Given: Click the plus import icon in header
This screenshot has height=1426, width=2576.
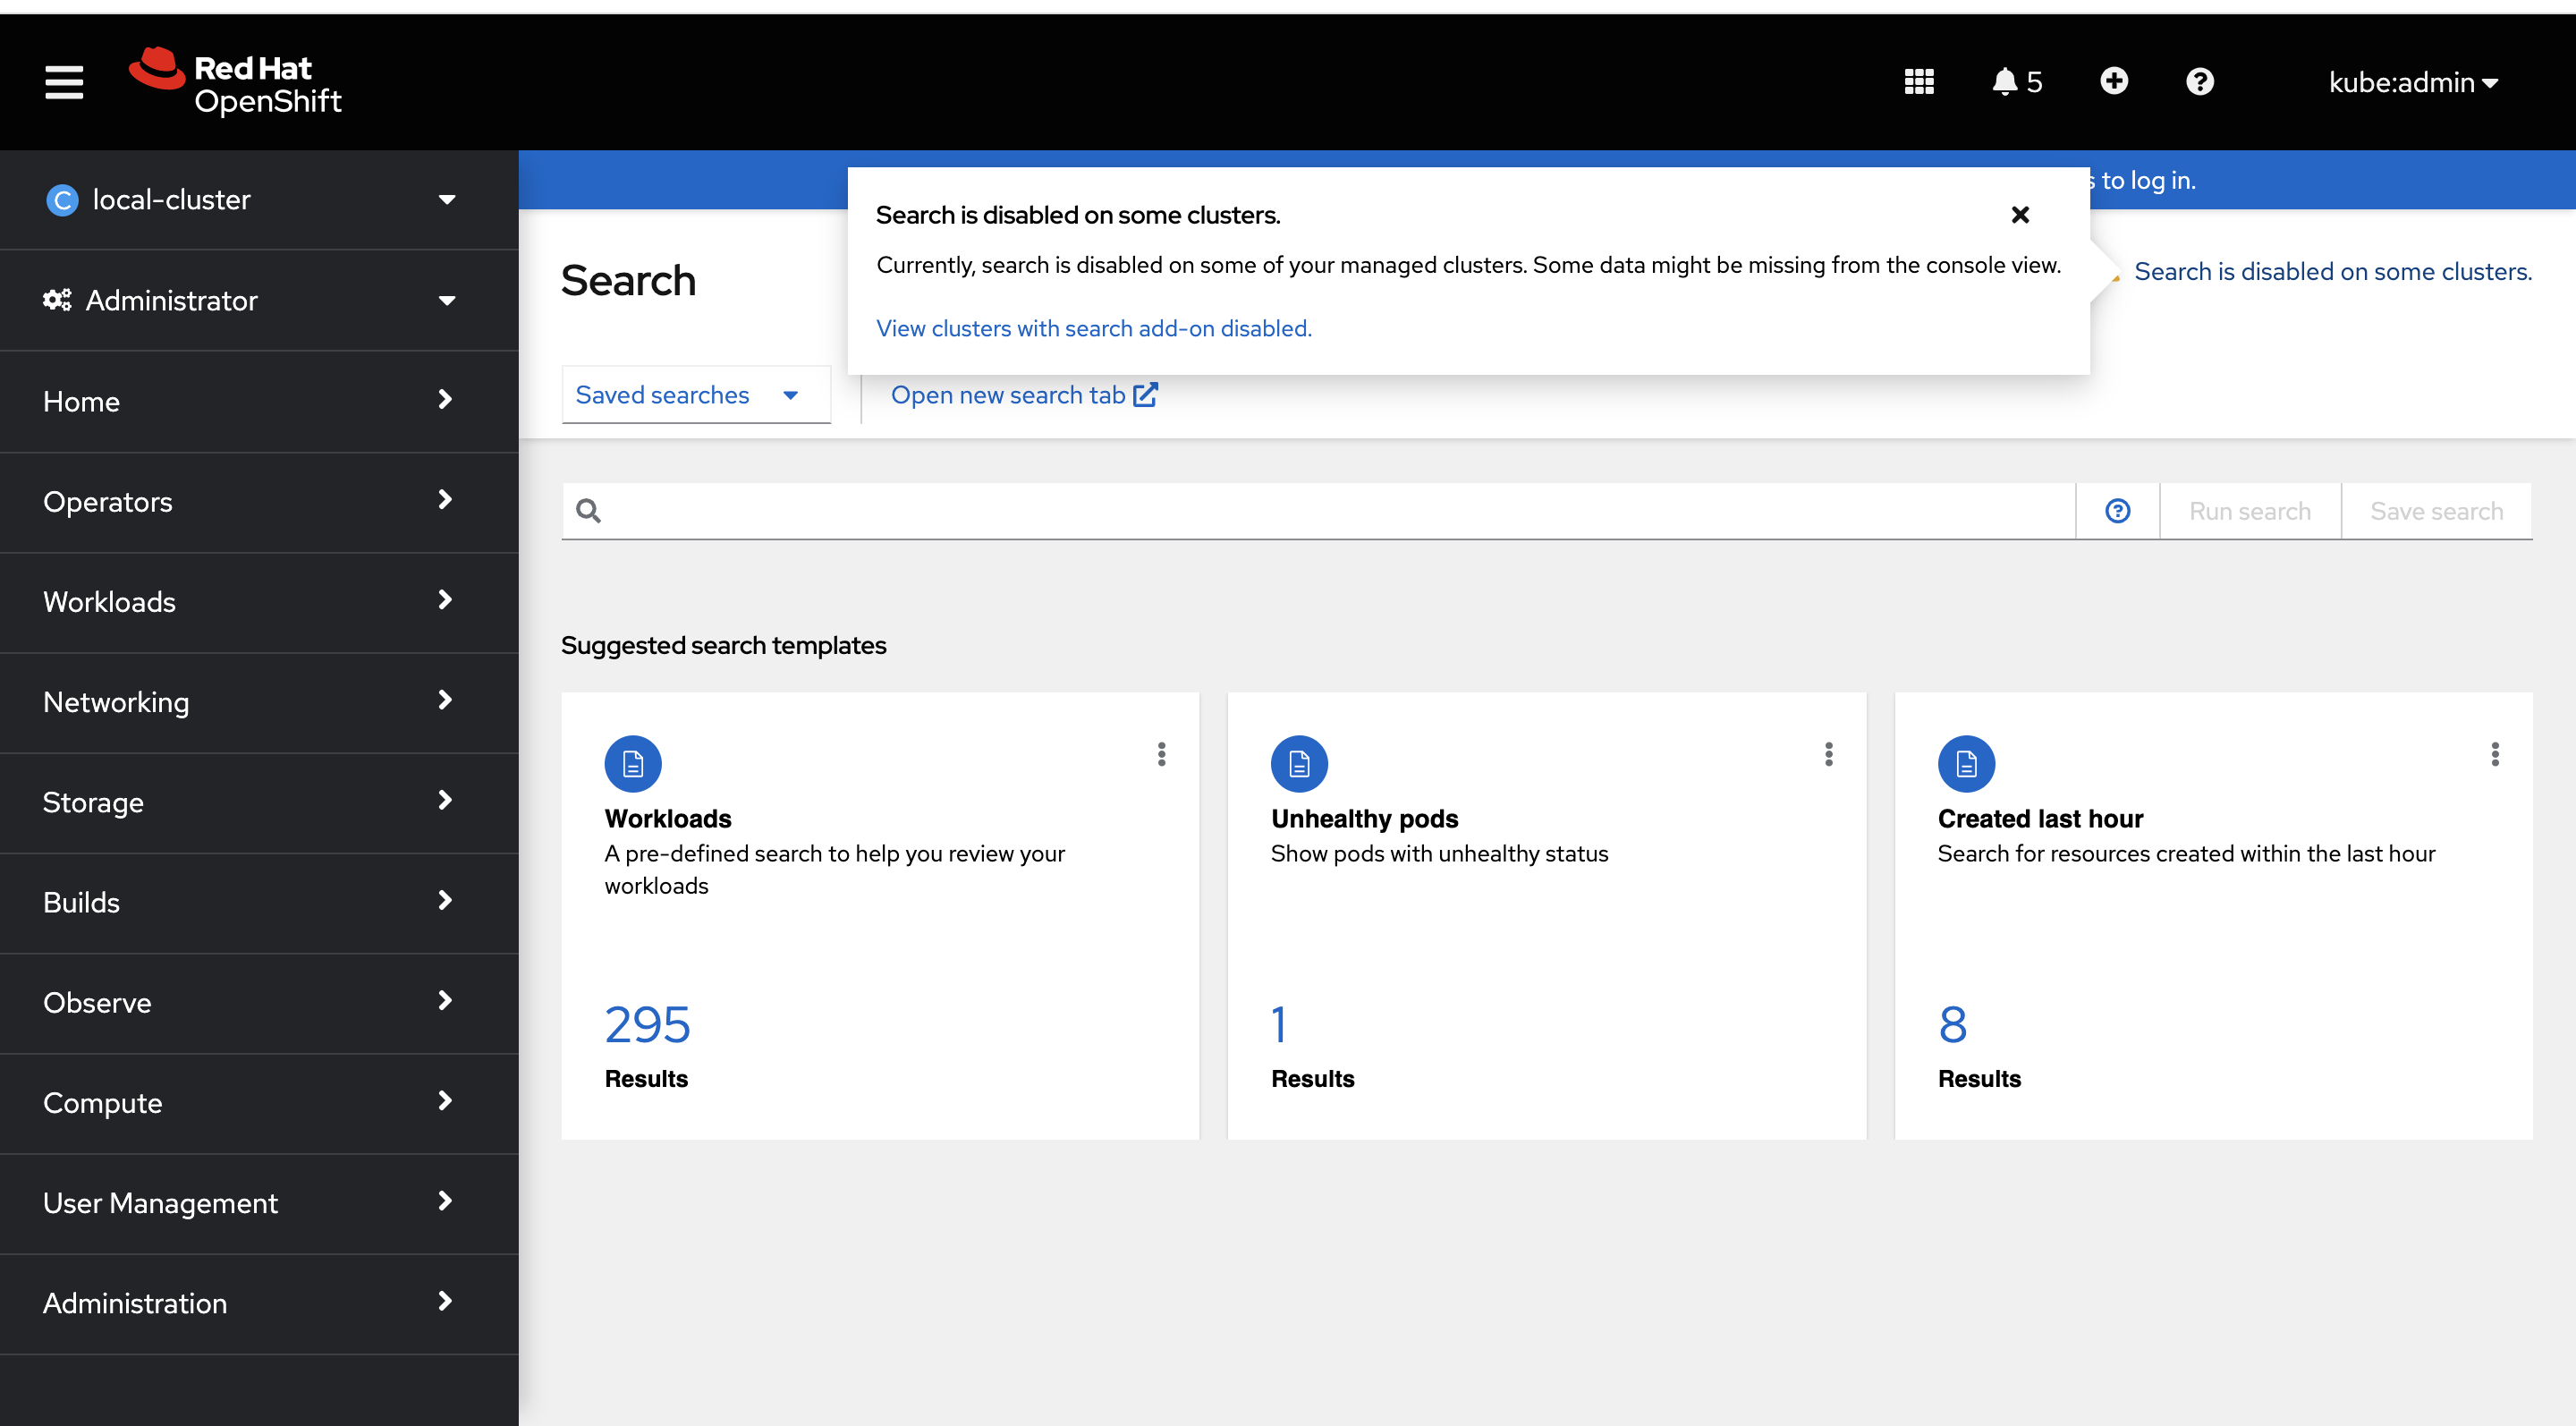Looking at the screenshot, I should click(2113, 82).
